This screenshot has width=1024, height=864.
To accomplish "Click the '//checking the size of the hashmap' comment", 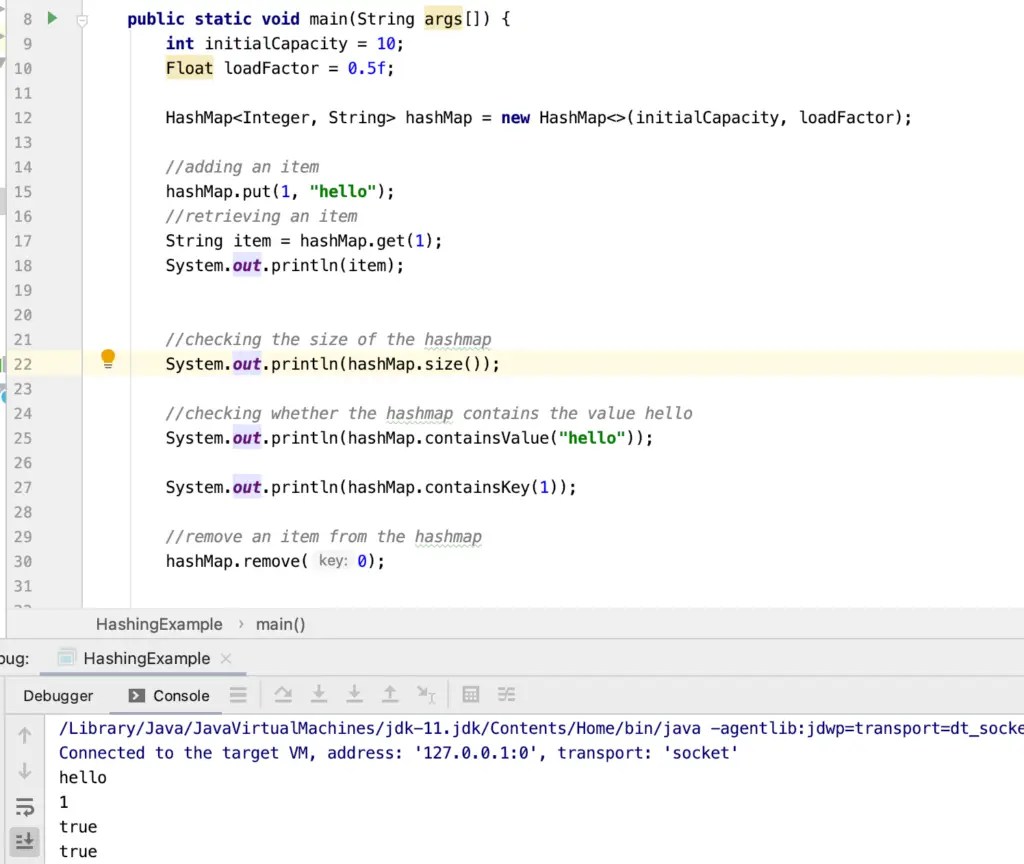I will [x=328, y=340].
